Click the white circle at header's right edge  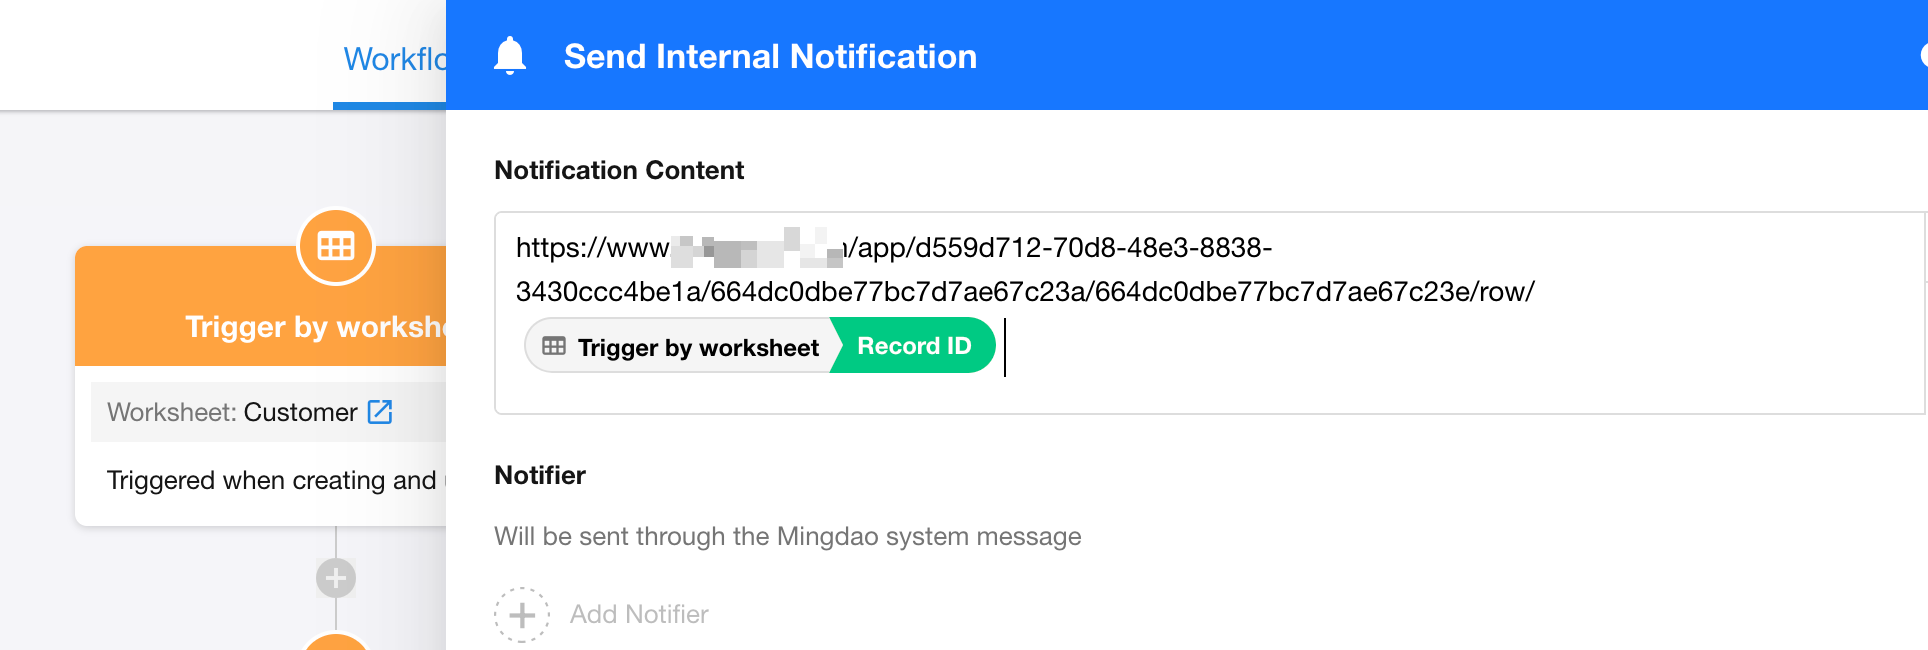[1923, 56]
